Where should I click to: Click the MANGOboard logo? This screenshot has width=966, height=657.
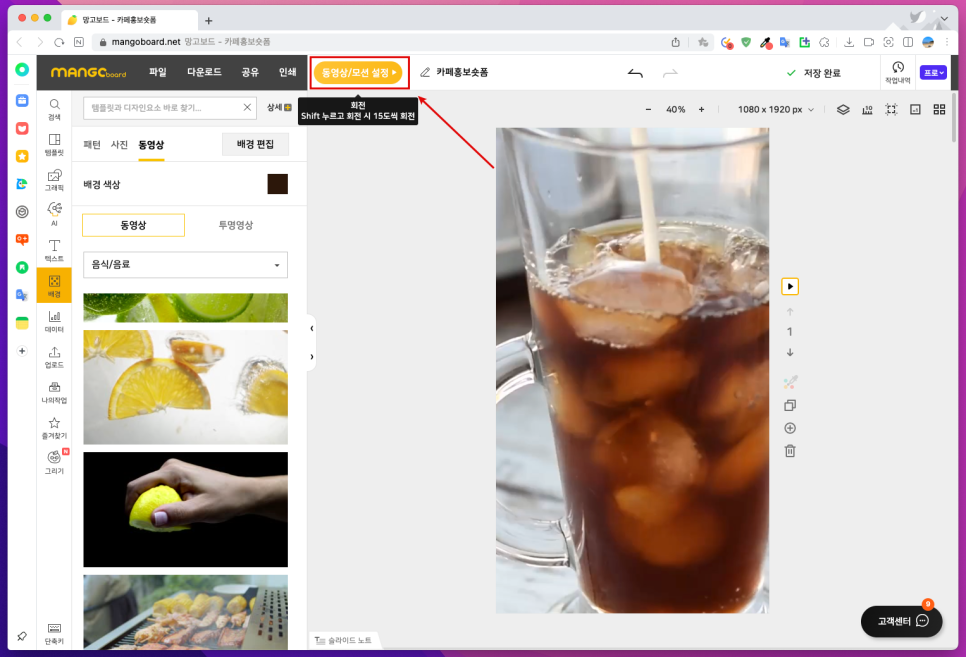coord(89,72)
